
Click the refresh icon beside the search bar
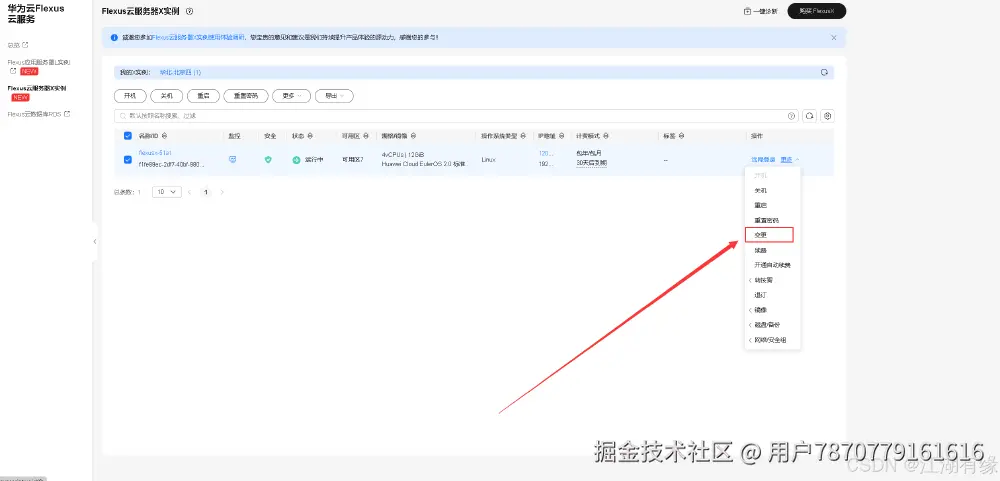pos(809,116)
